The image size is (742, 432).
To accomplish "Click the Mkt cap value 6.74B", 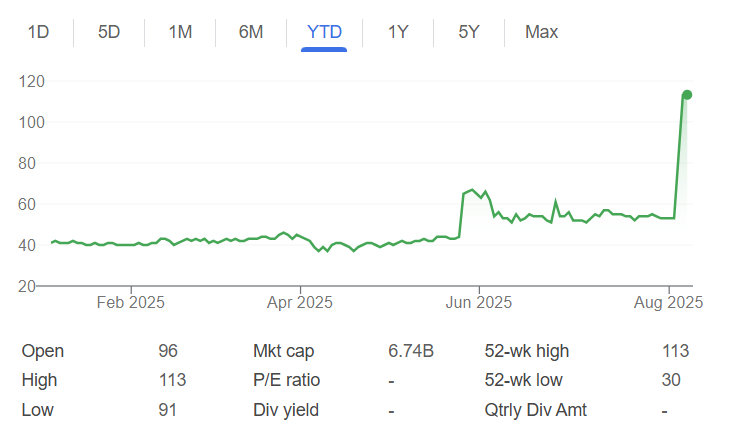I will coord(411,351).
